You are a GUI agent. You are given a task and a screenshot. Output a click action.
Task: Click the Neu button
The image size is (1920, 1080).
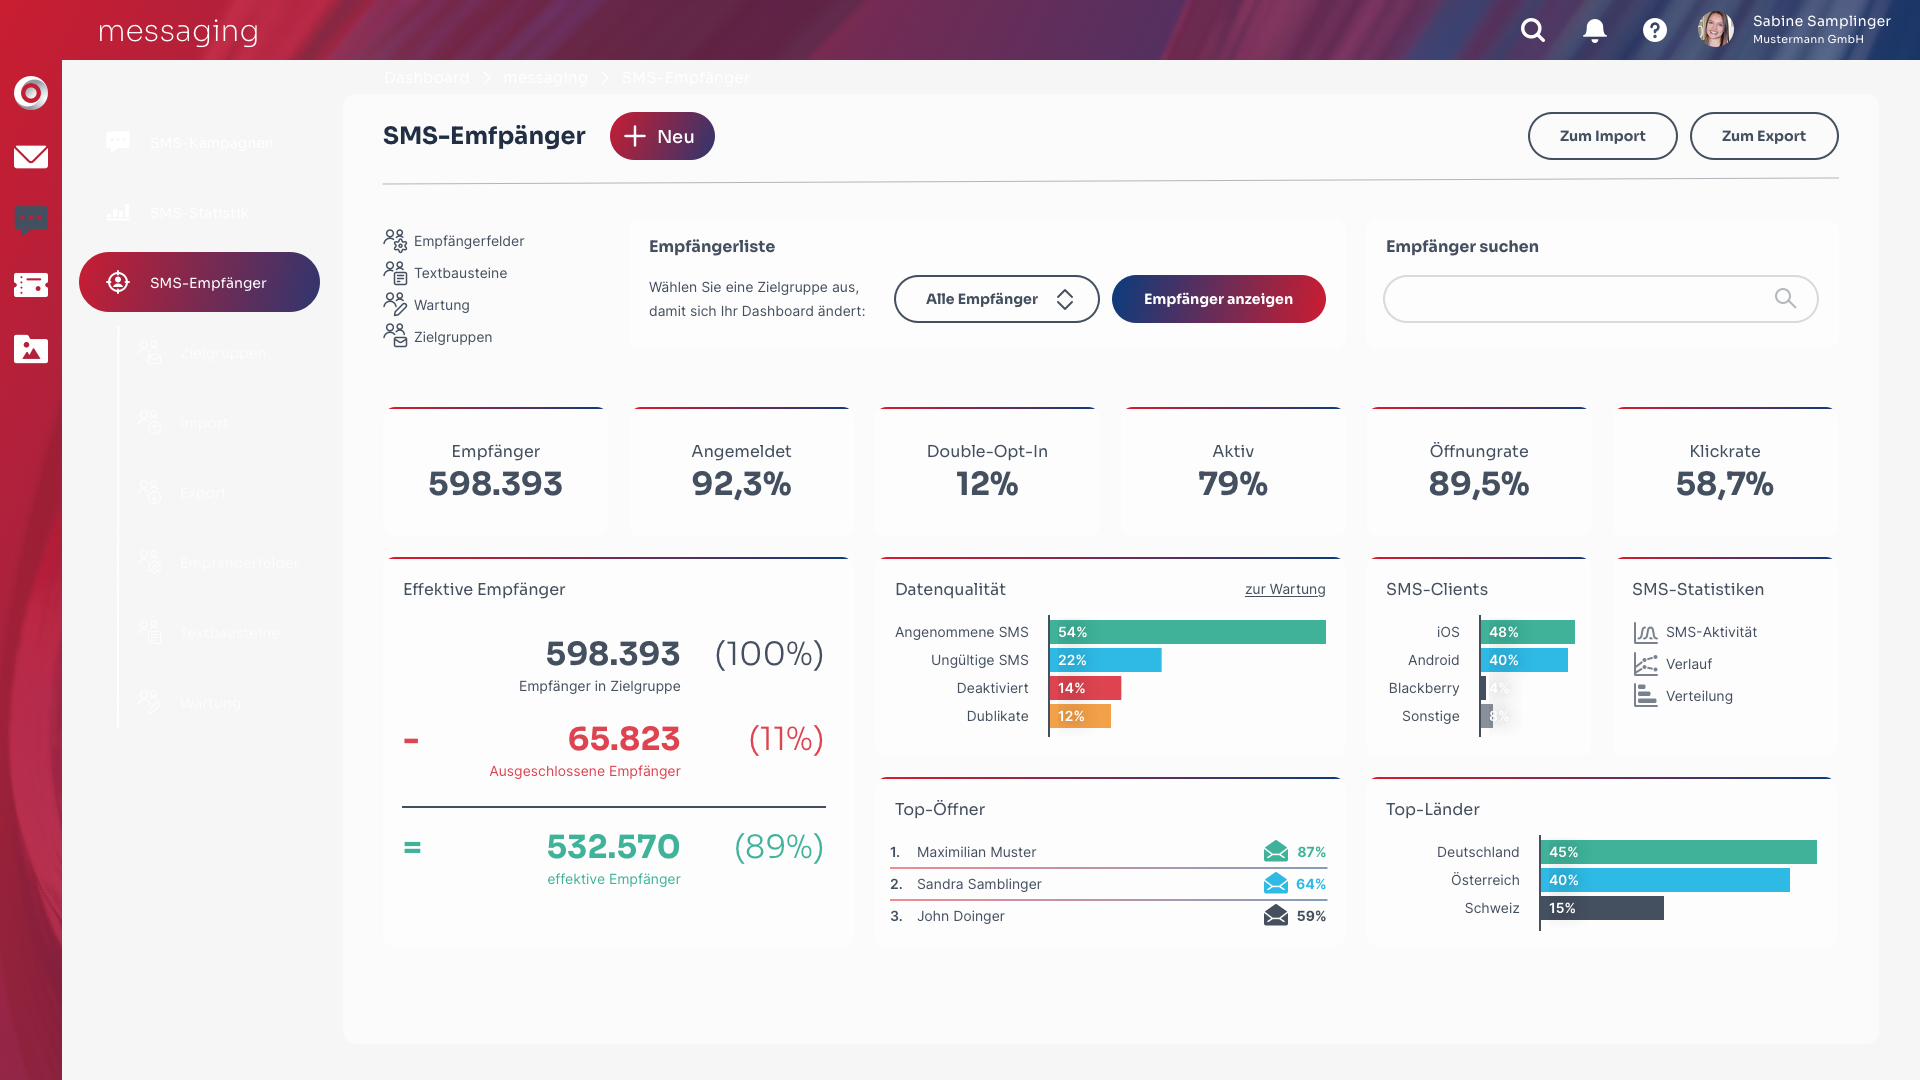pos(662,136)
